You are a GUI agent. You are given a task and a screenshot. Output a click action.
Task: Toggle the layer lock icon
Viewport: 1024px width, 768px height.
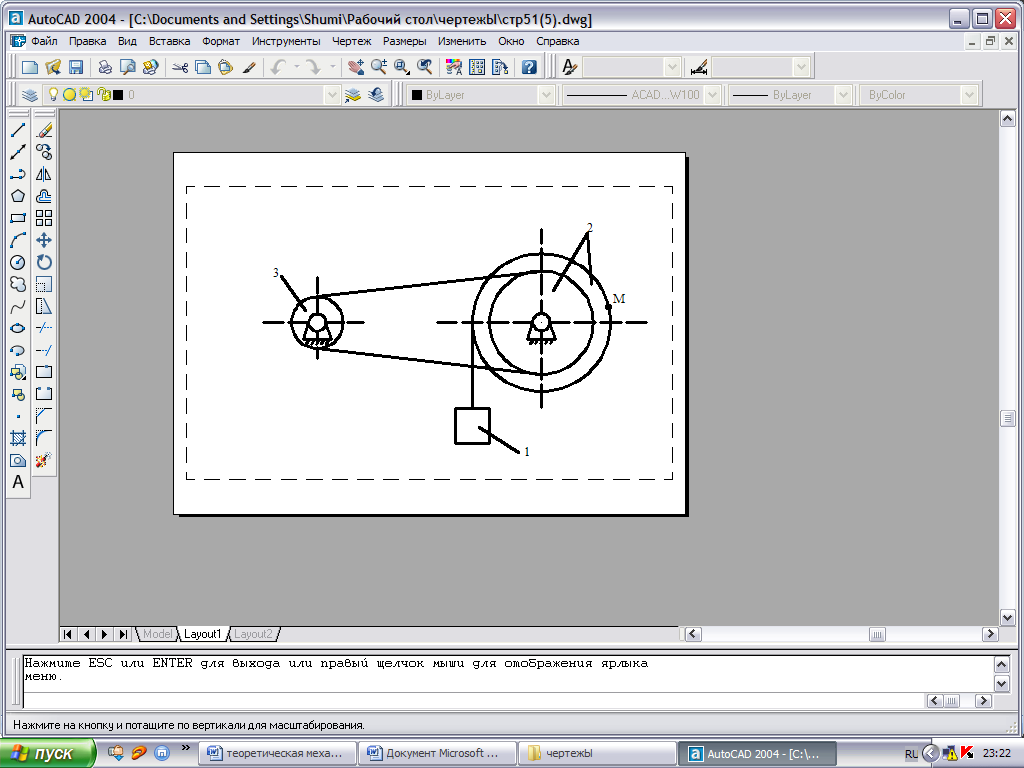point(102,95)
